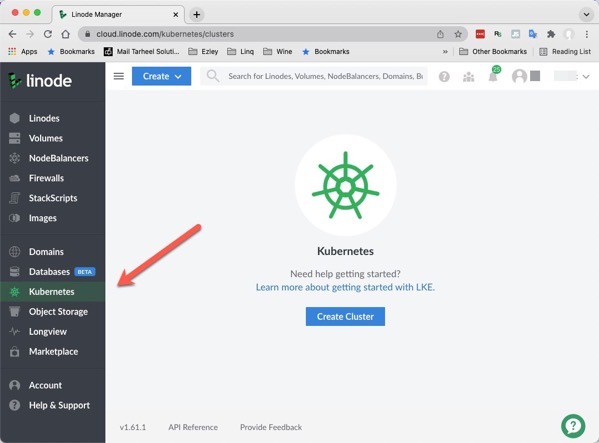Click the Volumes sidebar icon

click(15, 138)
